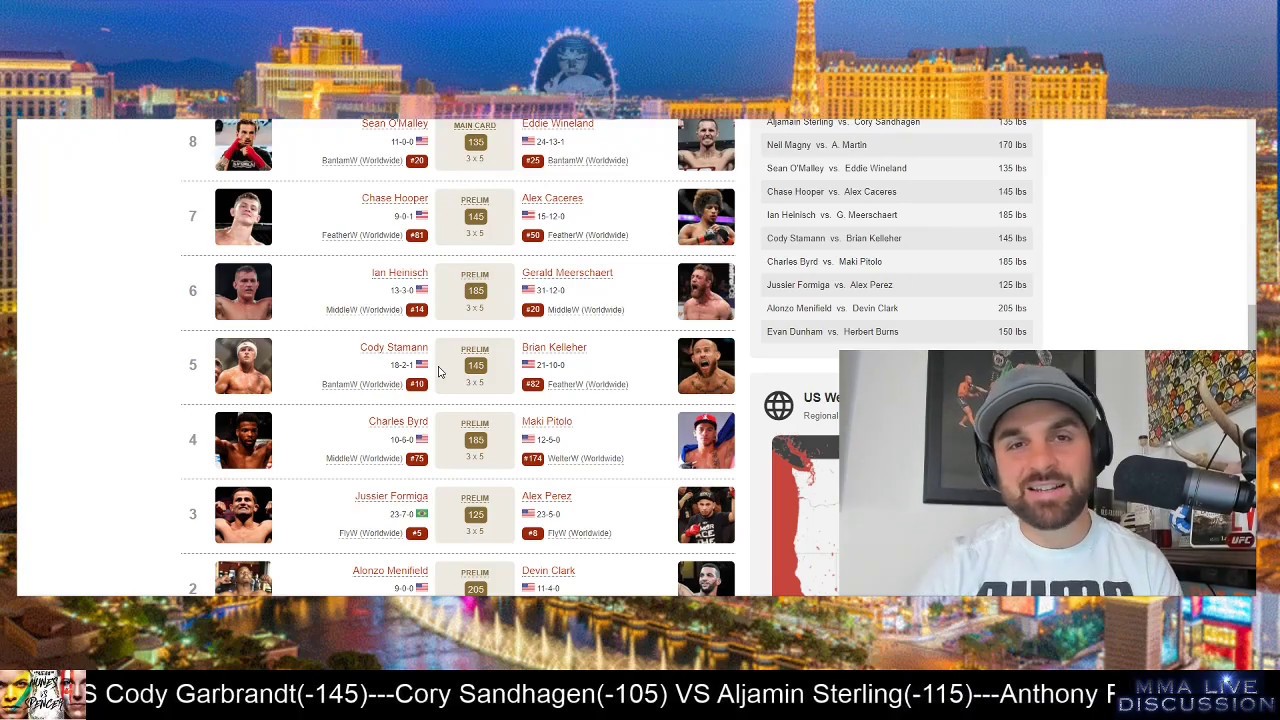Screen dimensions: 1280x720
Task: Select sidebar row 'Charles Byrd vs. Maki Pitolo'
Action: coord(896,262)
